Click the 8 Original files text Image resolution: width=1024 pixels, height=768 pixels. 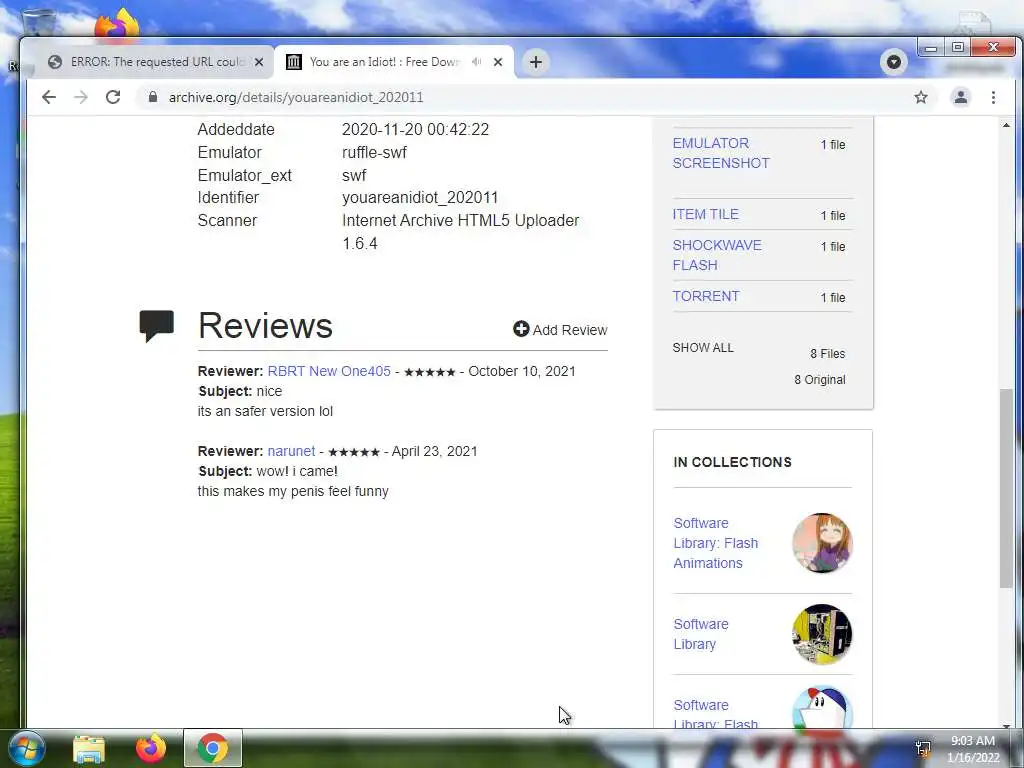pos(820,379)
